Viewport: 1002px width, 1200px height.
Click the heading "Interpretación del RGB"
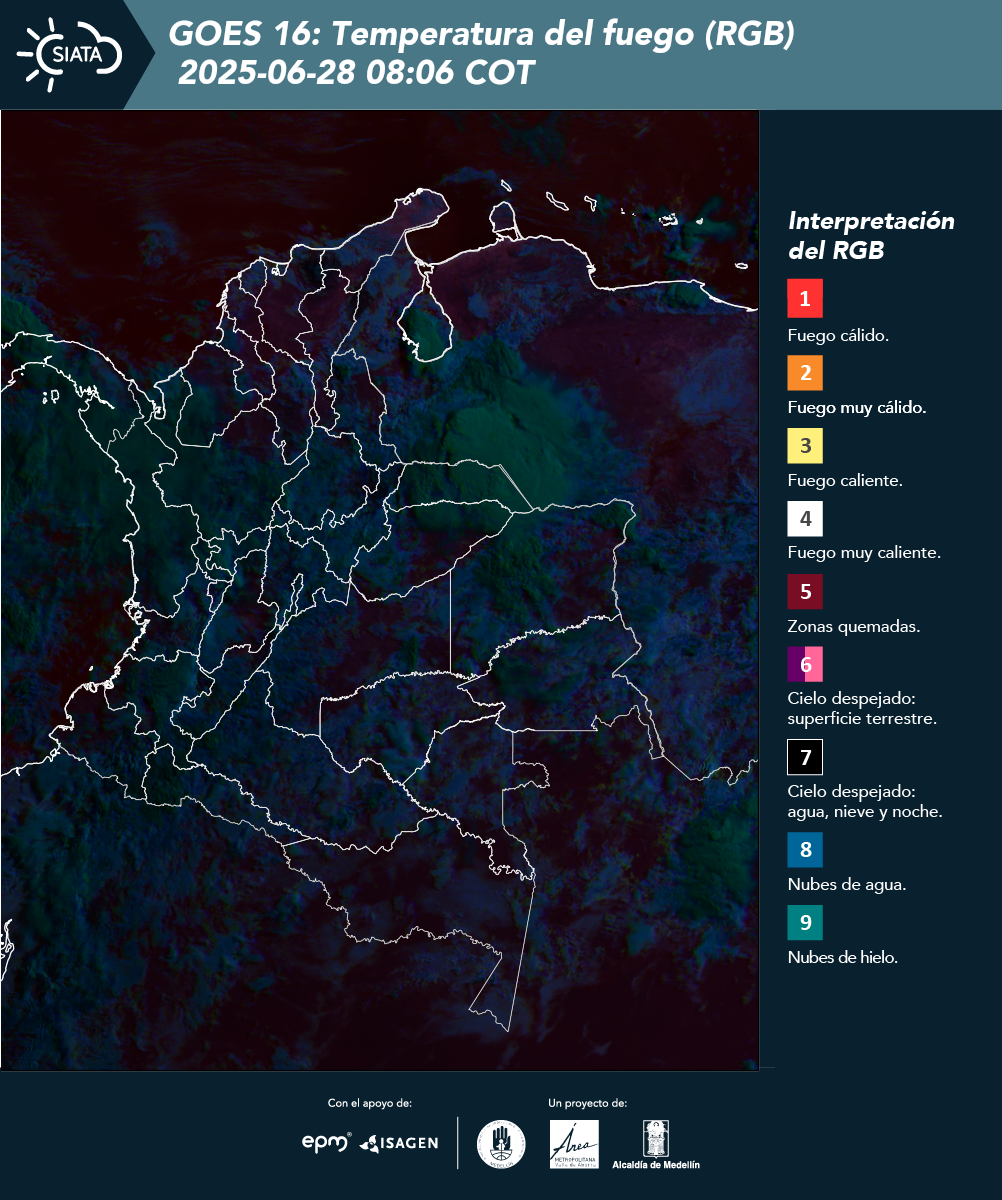point(871,236)
